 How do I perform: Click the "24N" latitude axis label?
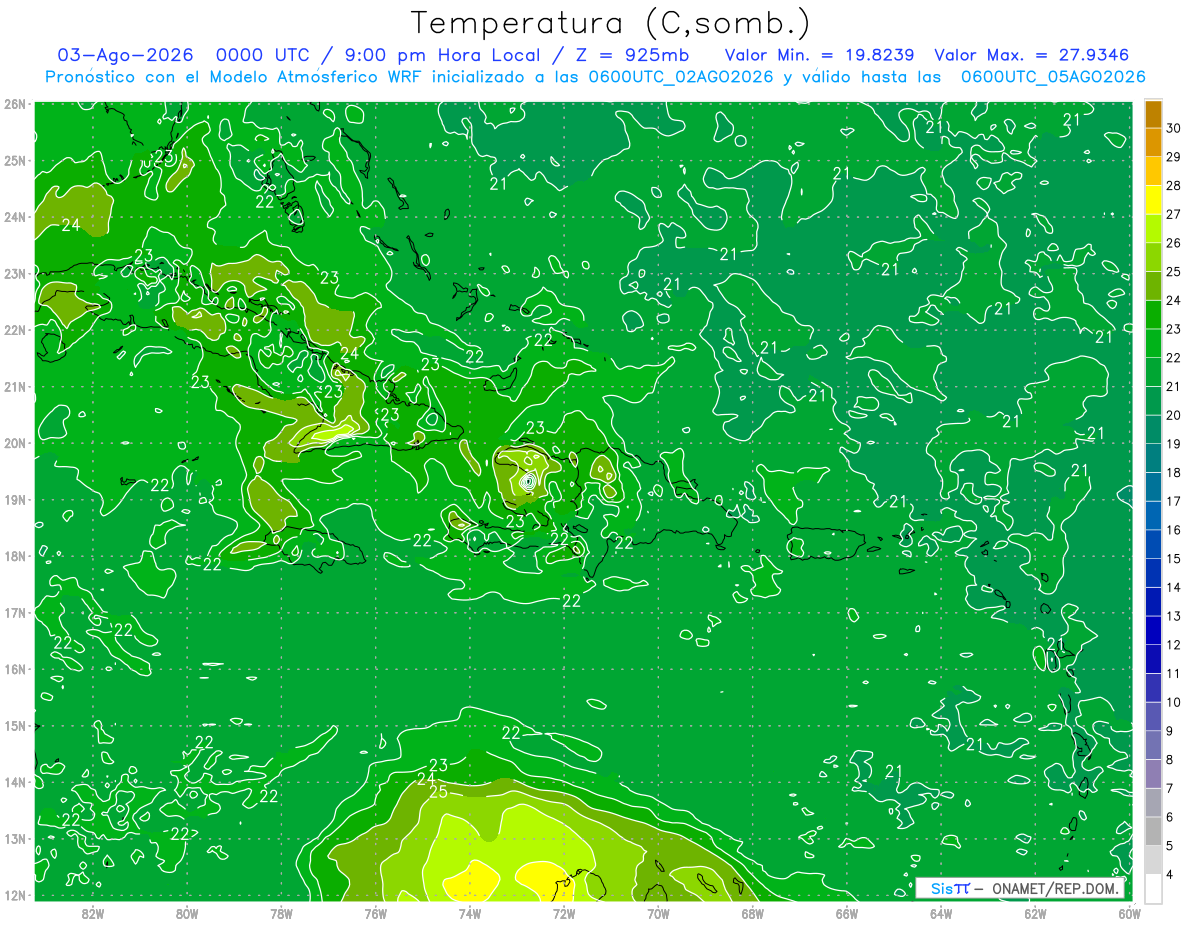pos(15,217)
